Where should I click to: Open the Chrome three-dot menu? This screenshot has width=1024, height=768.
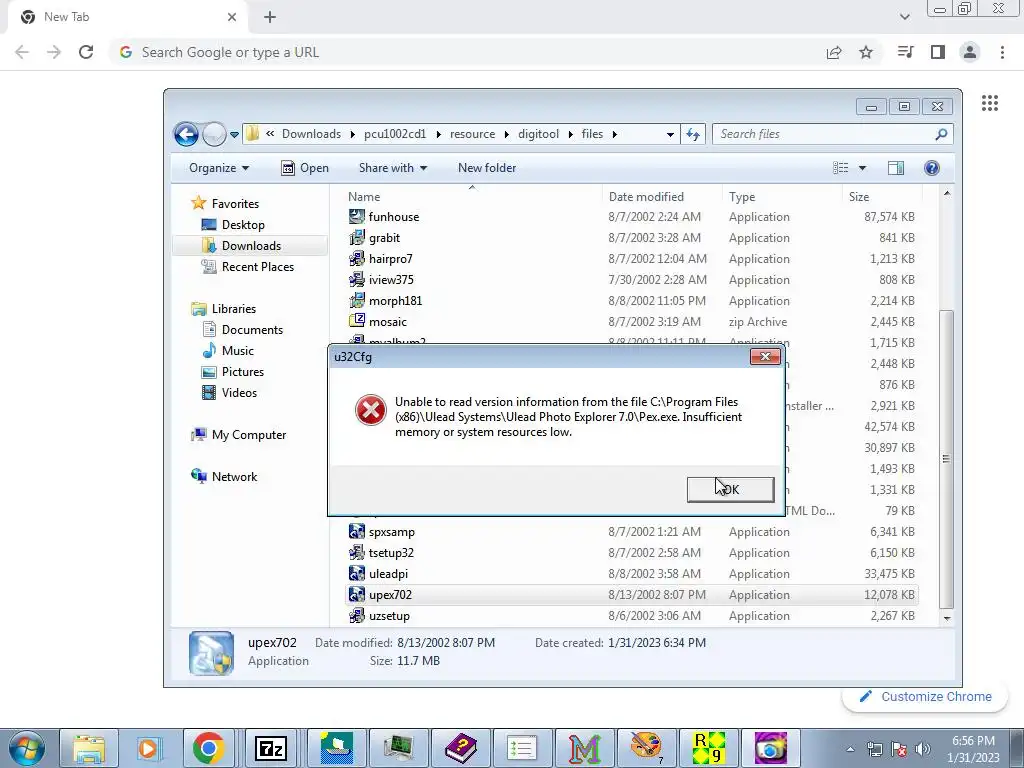point(1002,52)
